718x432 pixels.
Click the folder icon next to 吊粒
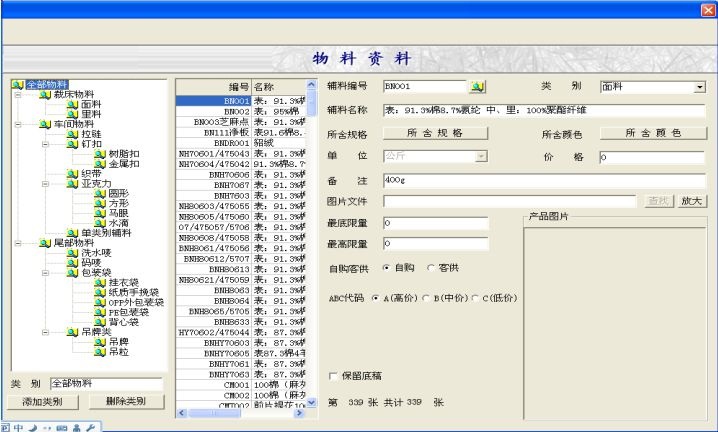100,352
